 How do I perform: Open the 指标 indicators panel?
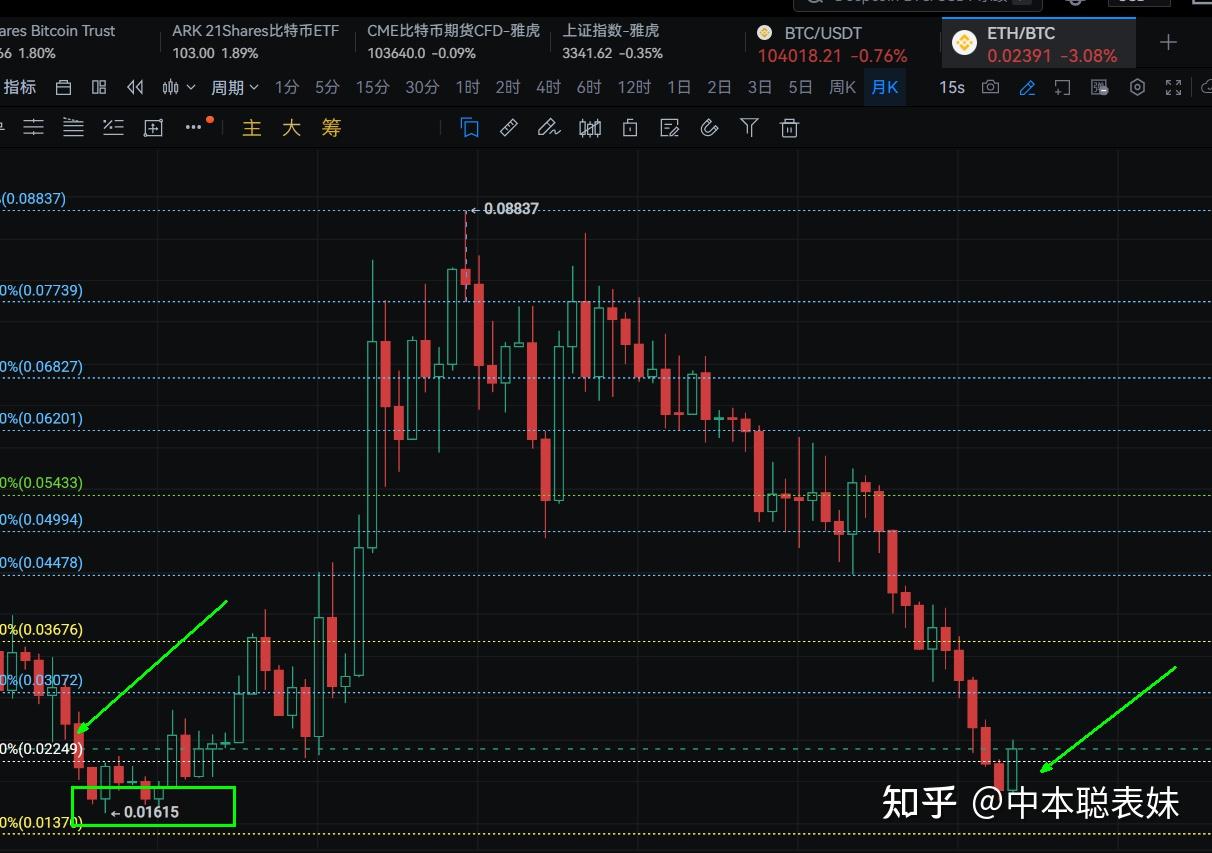point(20,87)
